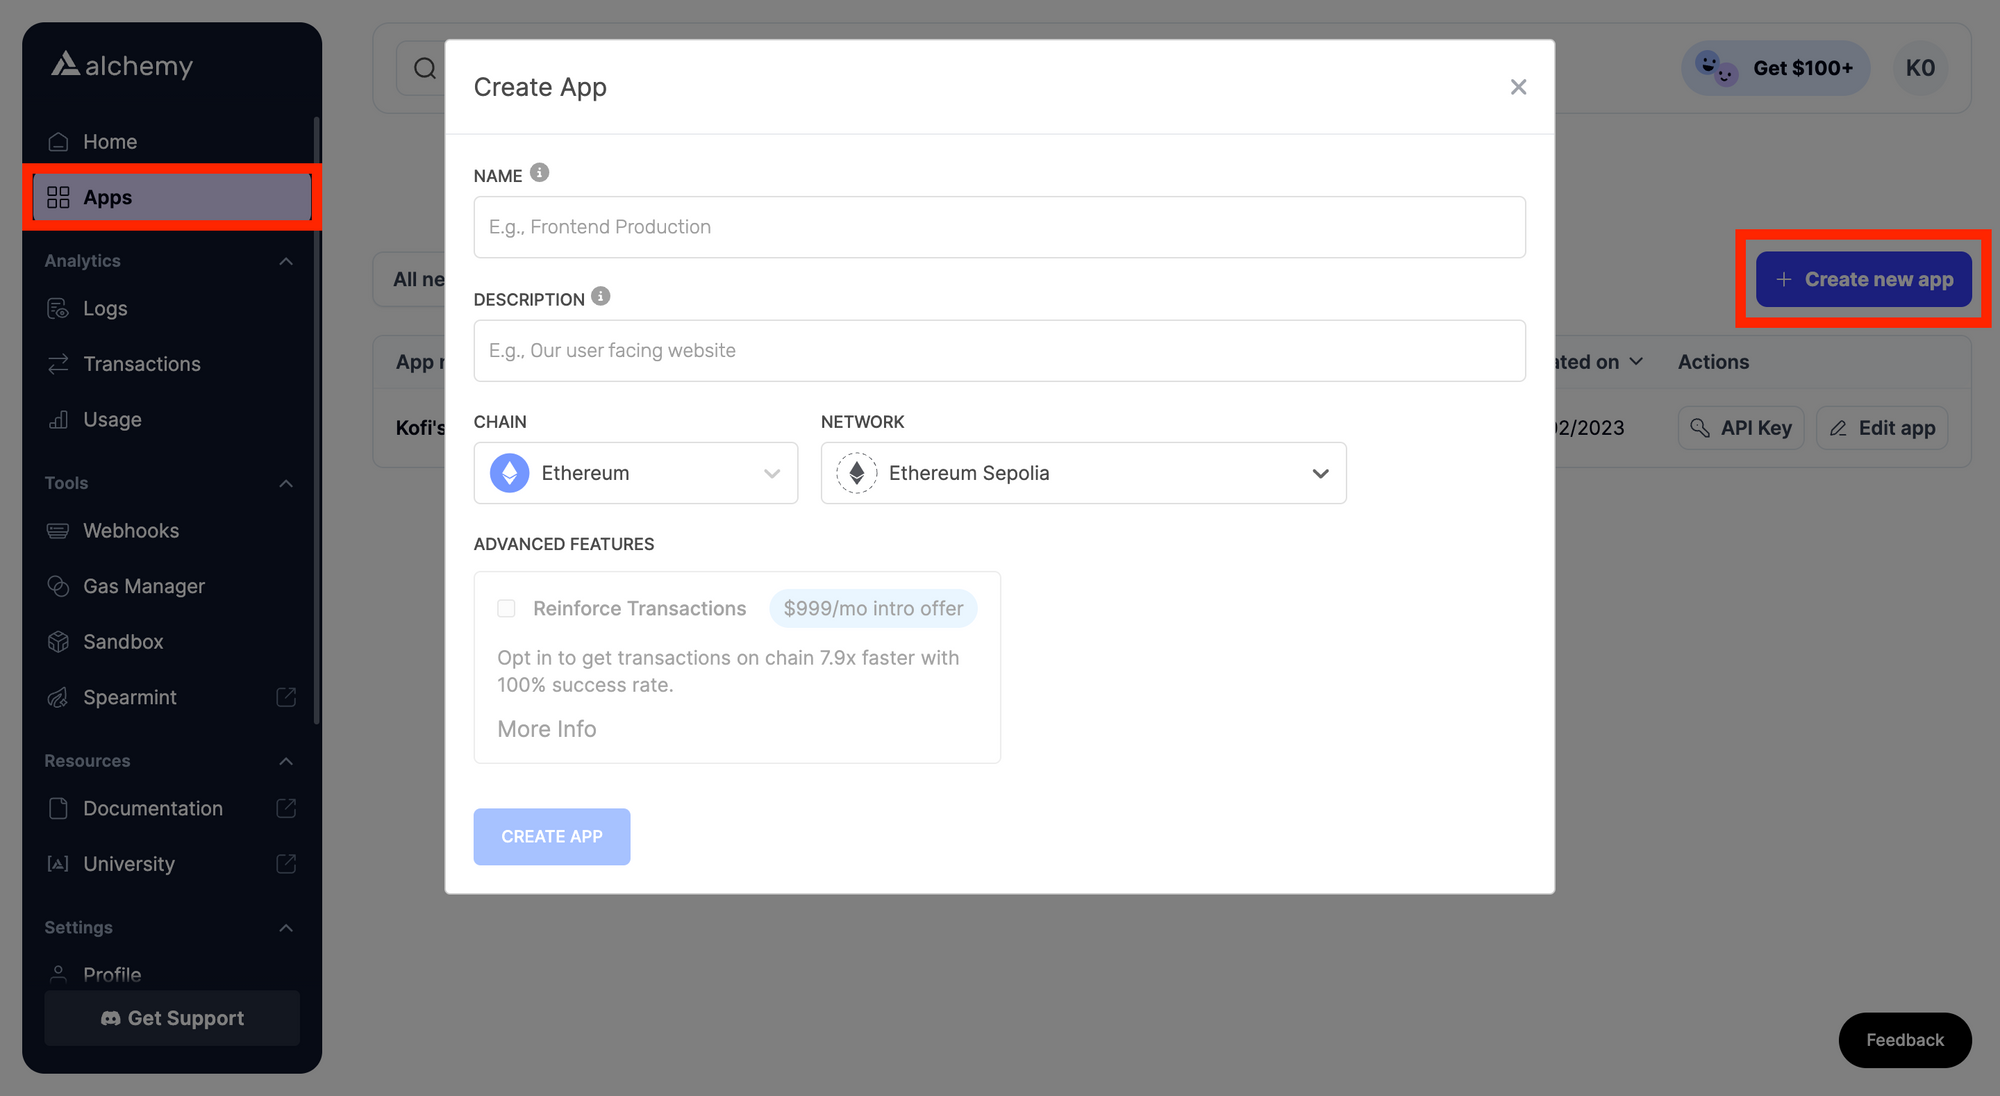Select the Webhooks tool icon

(x=59, y=530)
